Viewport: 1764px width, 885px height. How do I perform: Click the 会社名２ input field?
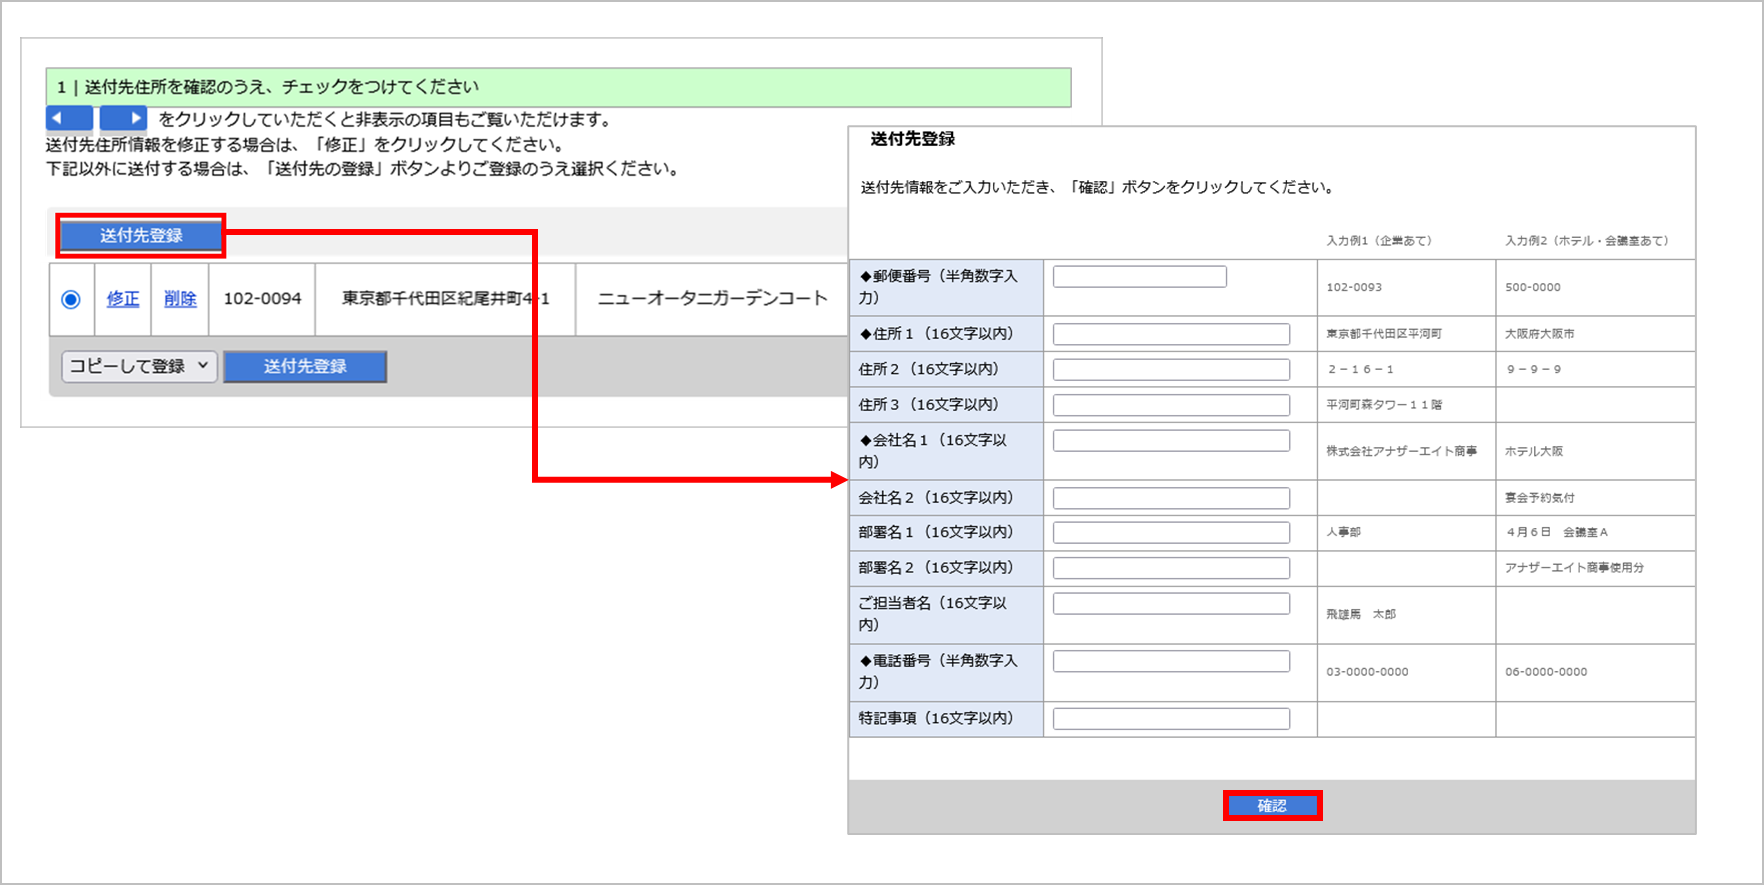(x=1171, y=498)
